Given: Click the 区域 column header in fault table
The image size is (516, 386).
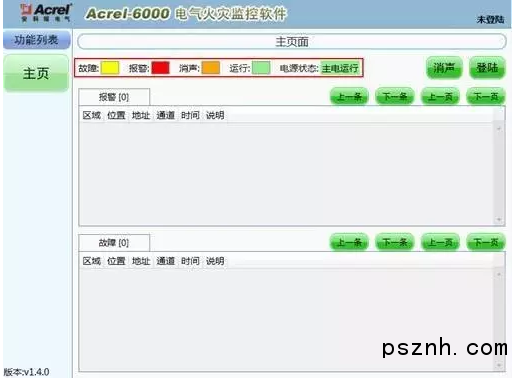Looking at the screenshot, I should (x=92, y=261).
